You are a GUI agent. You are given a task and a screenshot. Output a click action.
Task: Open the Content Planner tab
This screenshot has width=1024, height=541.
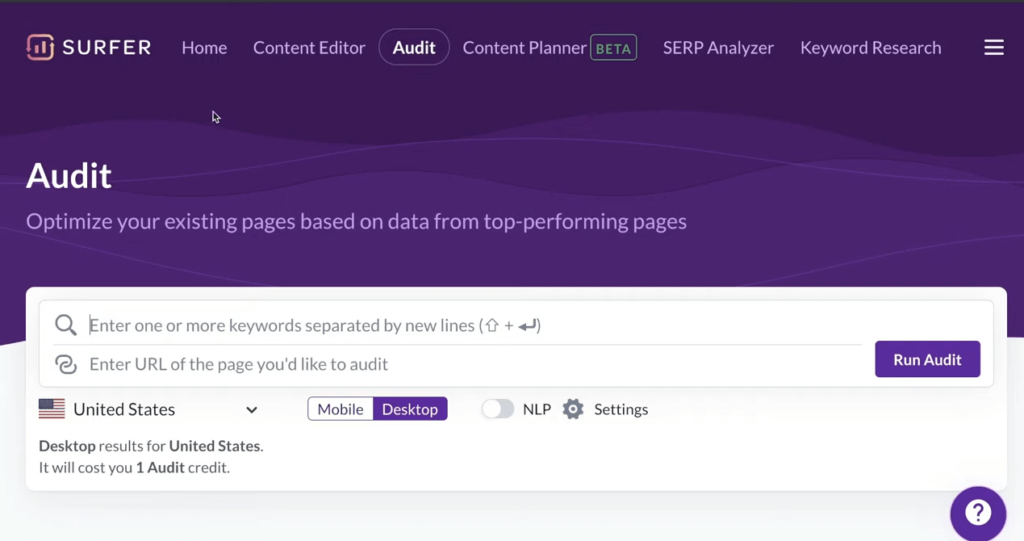pos(524,48)
